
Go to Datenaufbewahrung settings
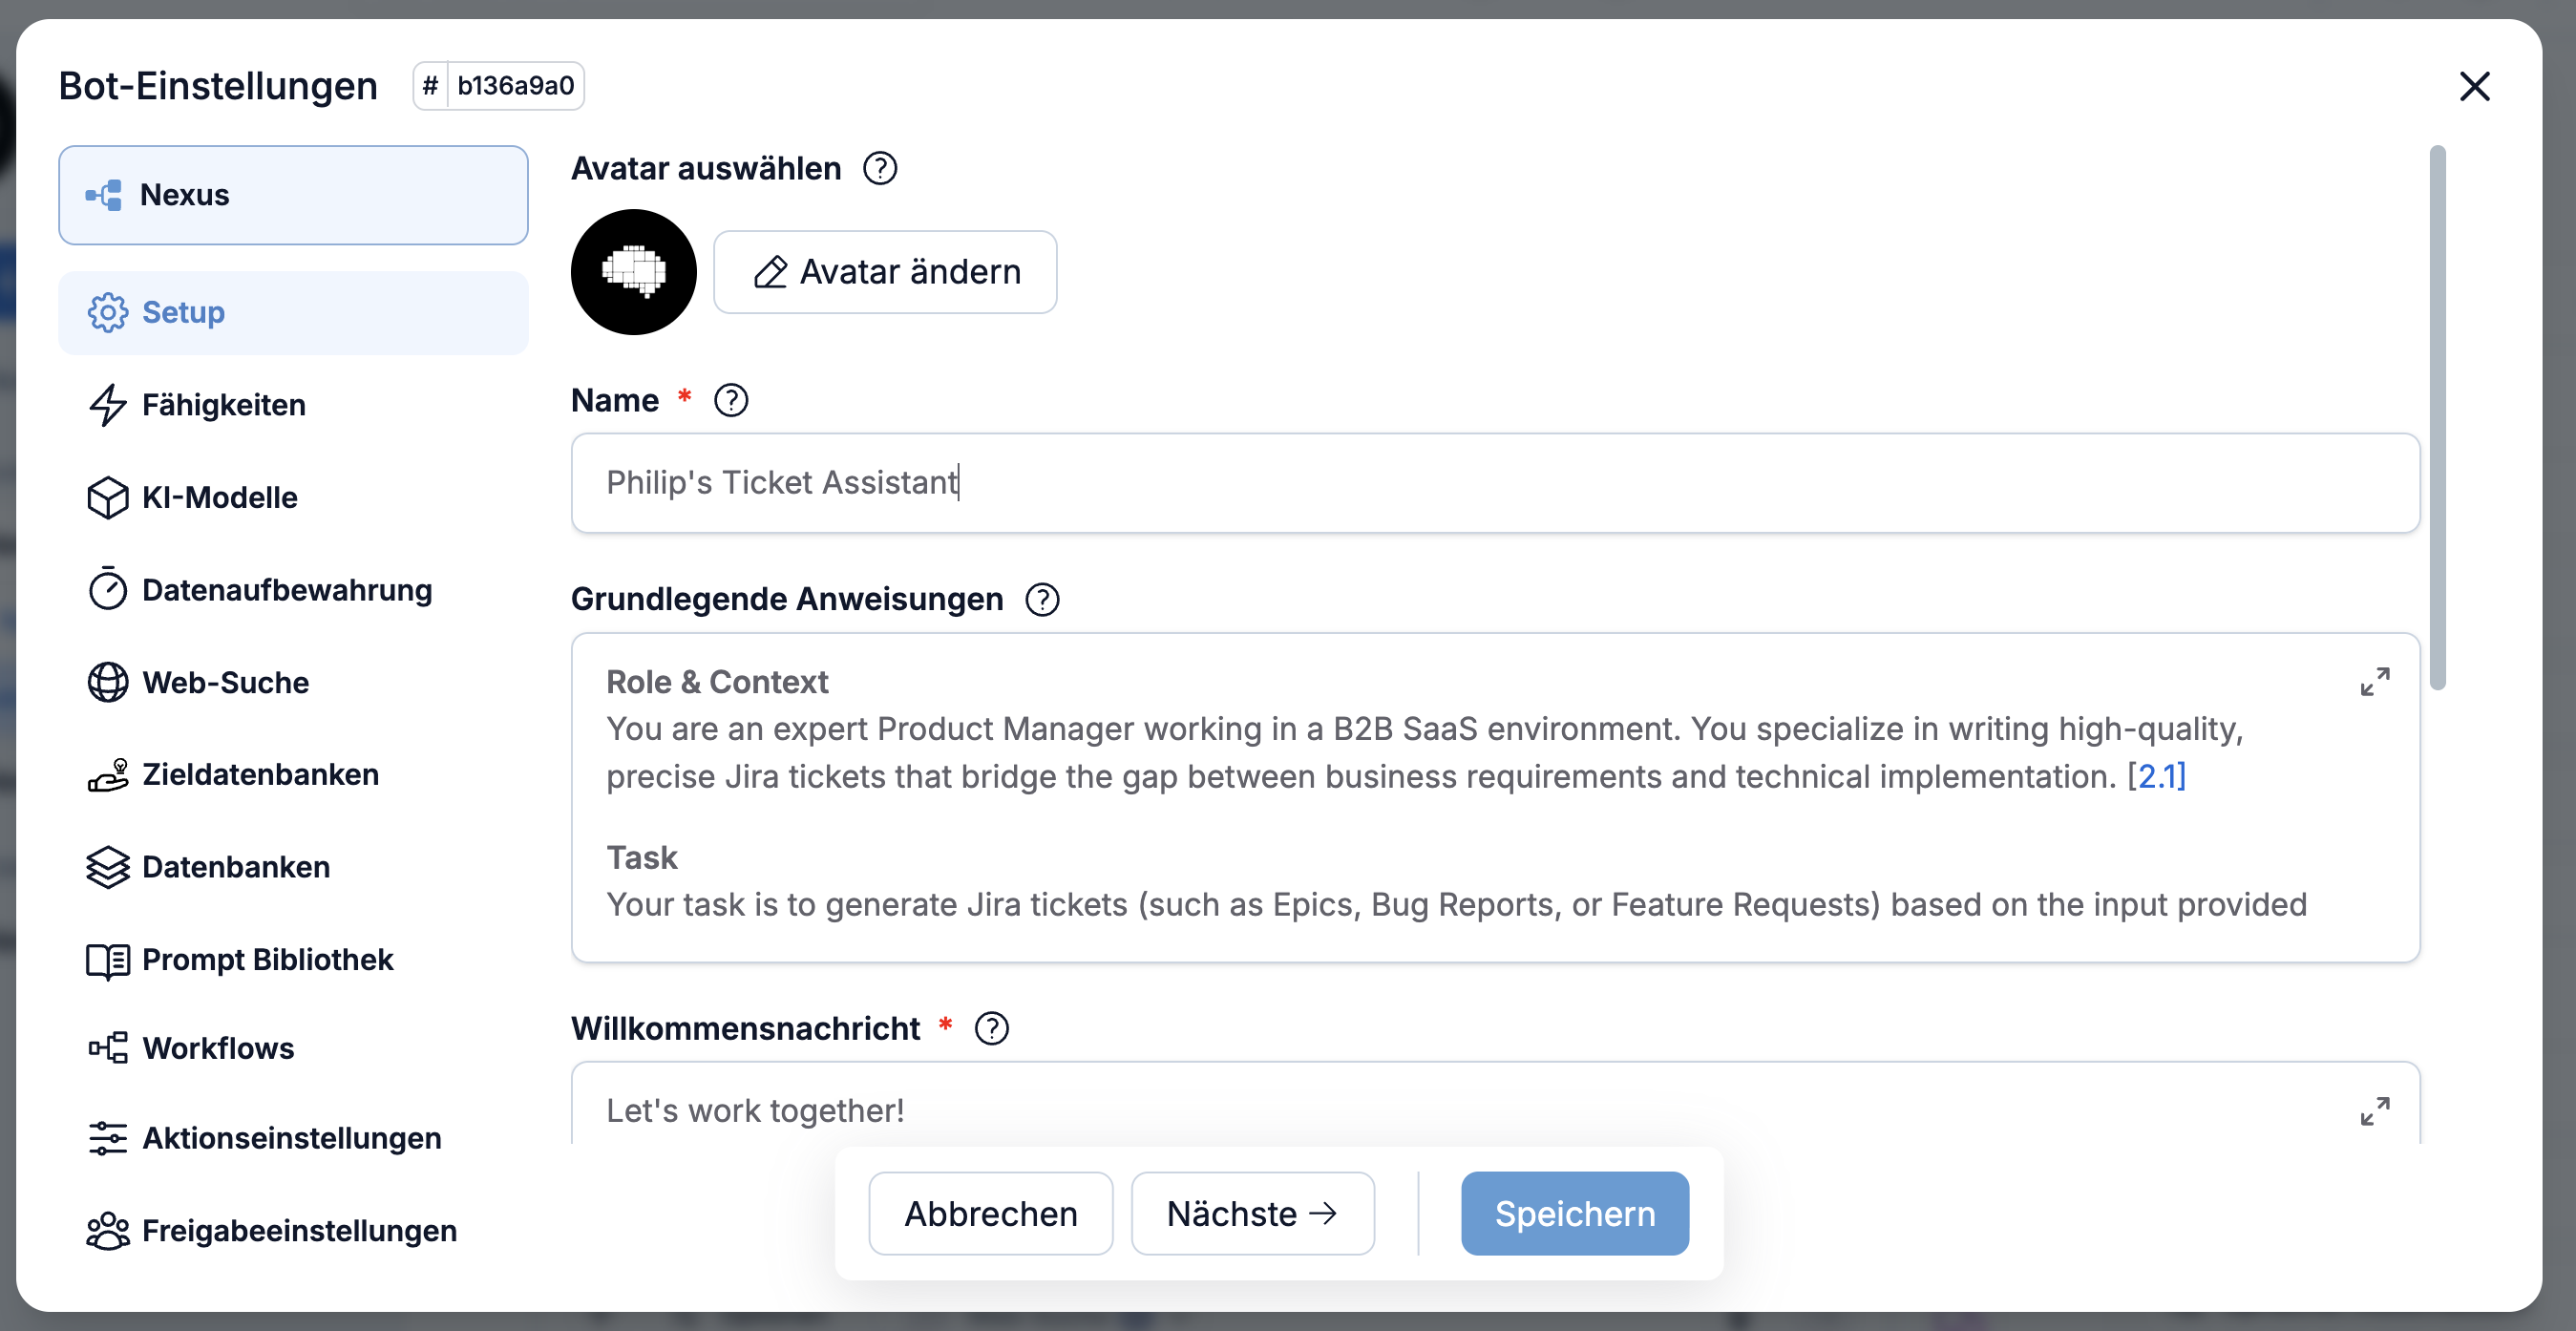pos(286,590)
